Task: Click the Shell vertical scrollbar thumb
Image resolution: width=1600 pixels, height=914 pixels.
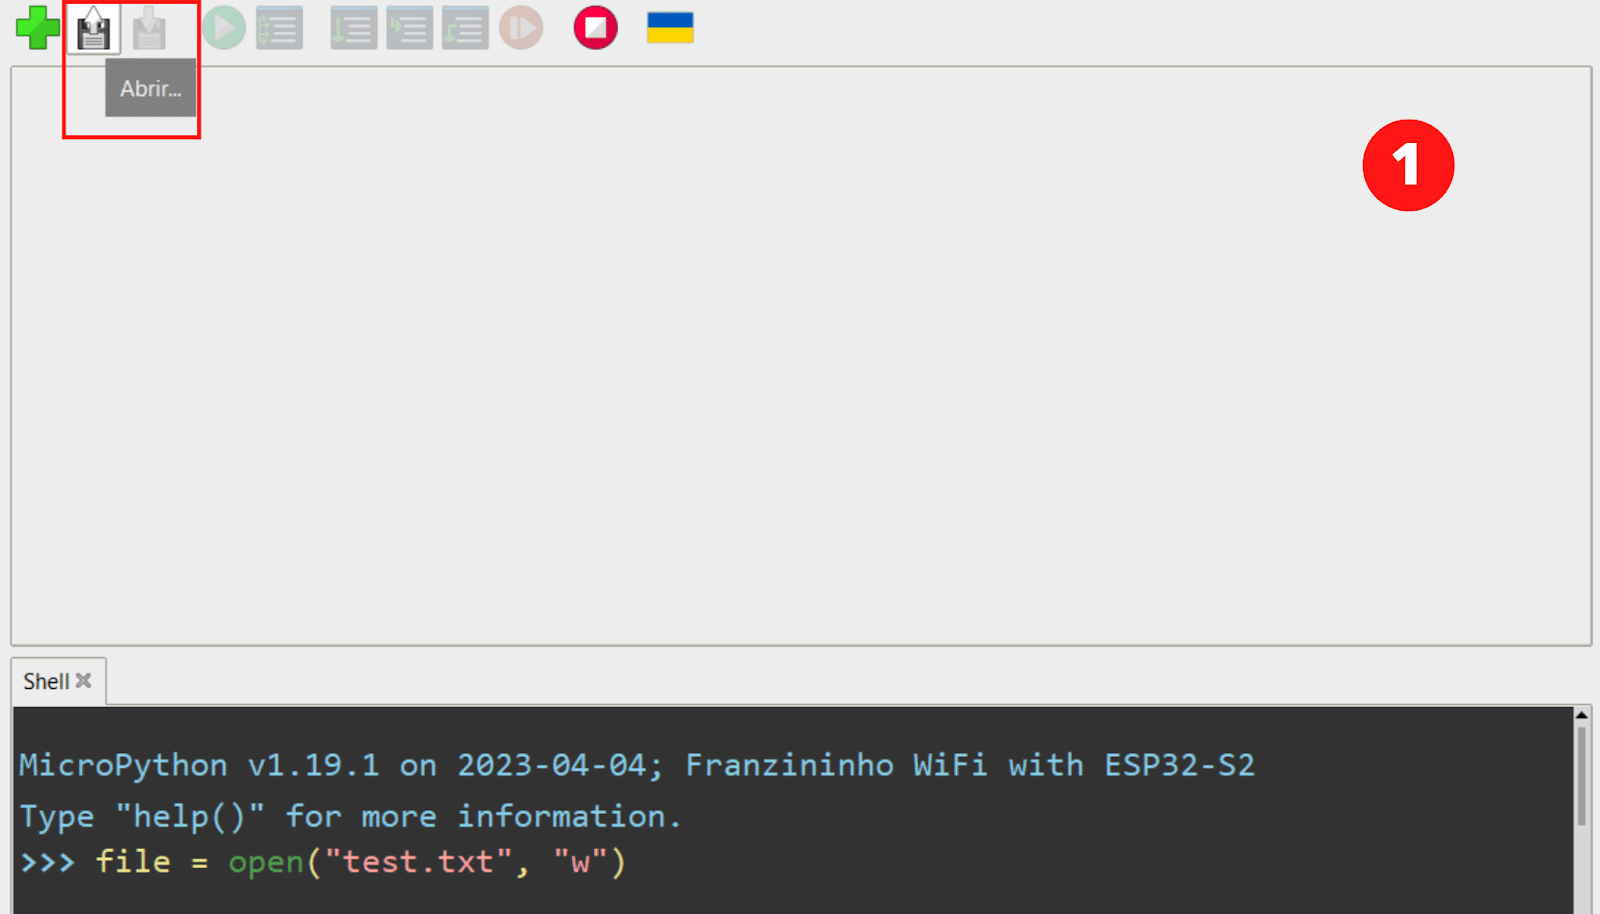Action: click(x=1582, y=775)
